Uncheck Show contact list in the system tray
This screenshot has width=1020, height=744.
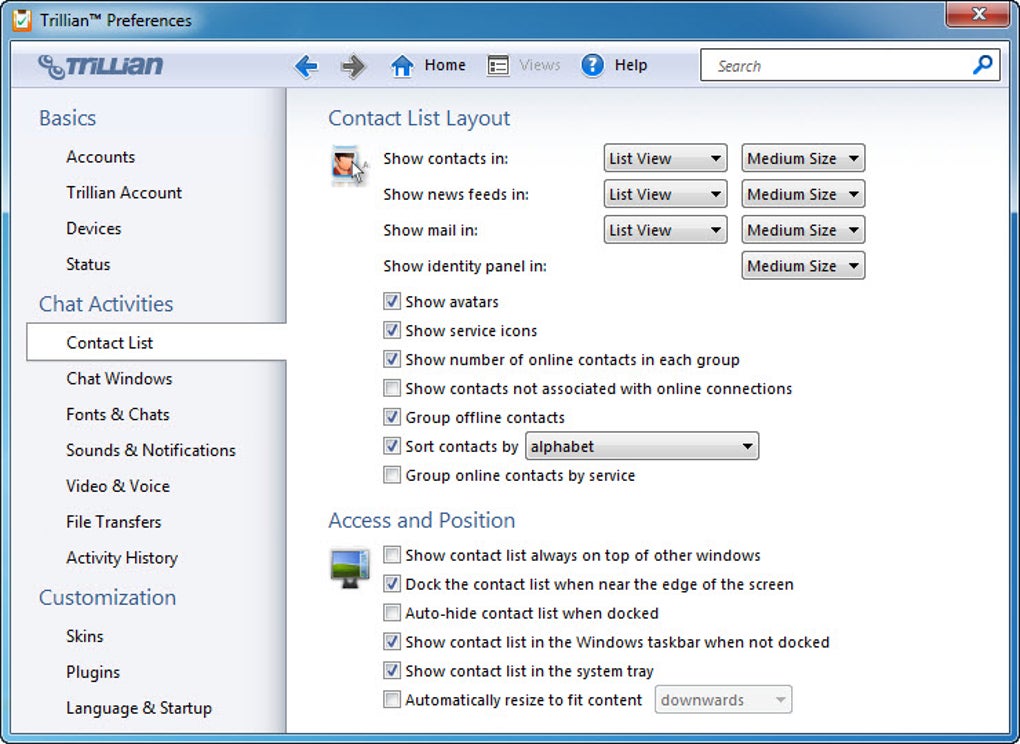(392, 671)
